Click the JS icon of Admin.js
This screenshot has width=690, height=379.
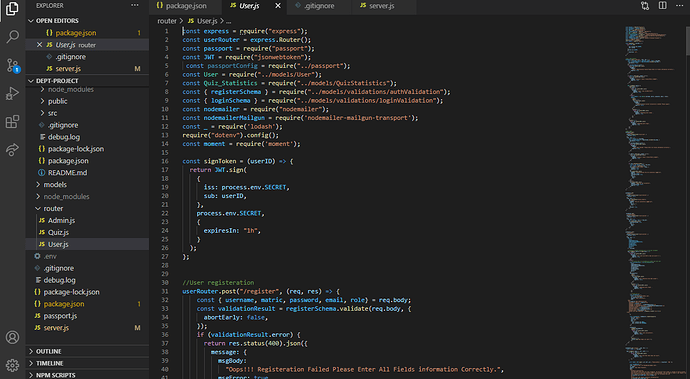(42, 220)
